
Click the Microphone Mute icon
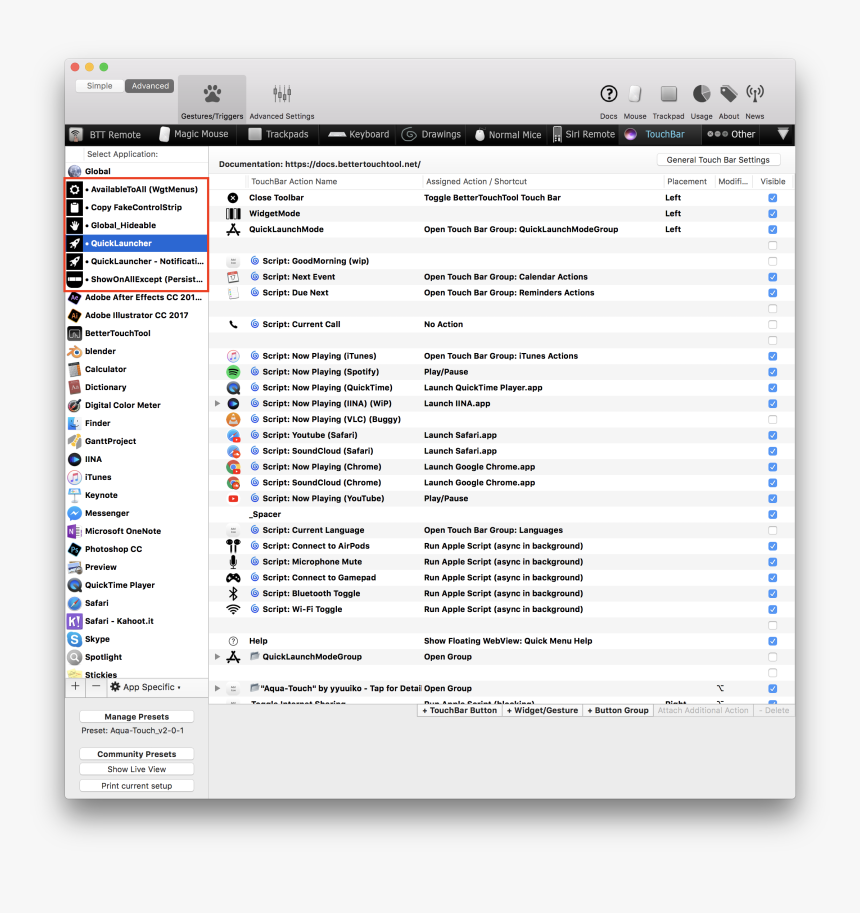point(233,561)
